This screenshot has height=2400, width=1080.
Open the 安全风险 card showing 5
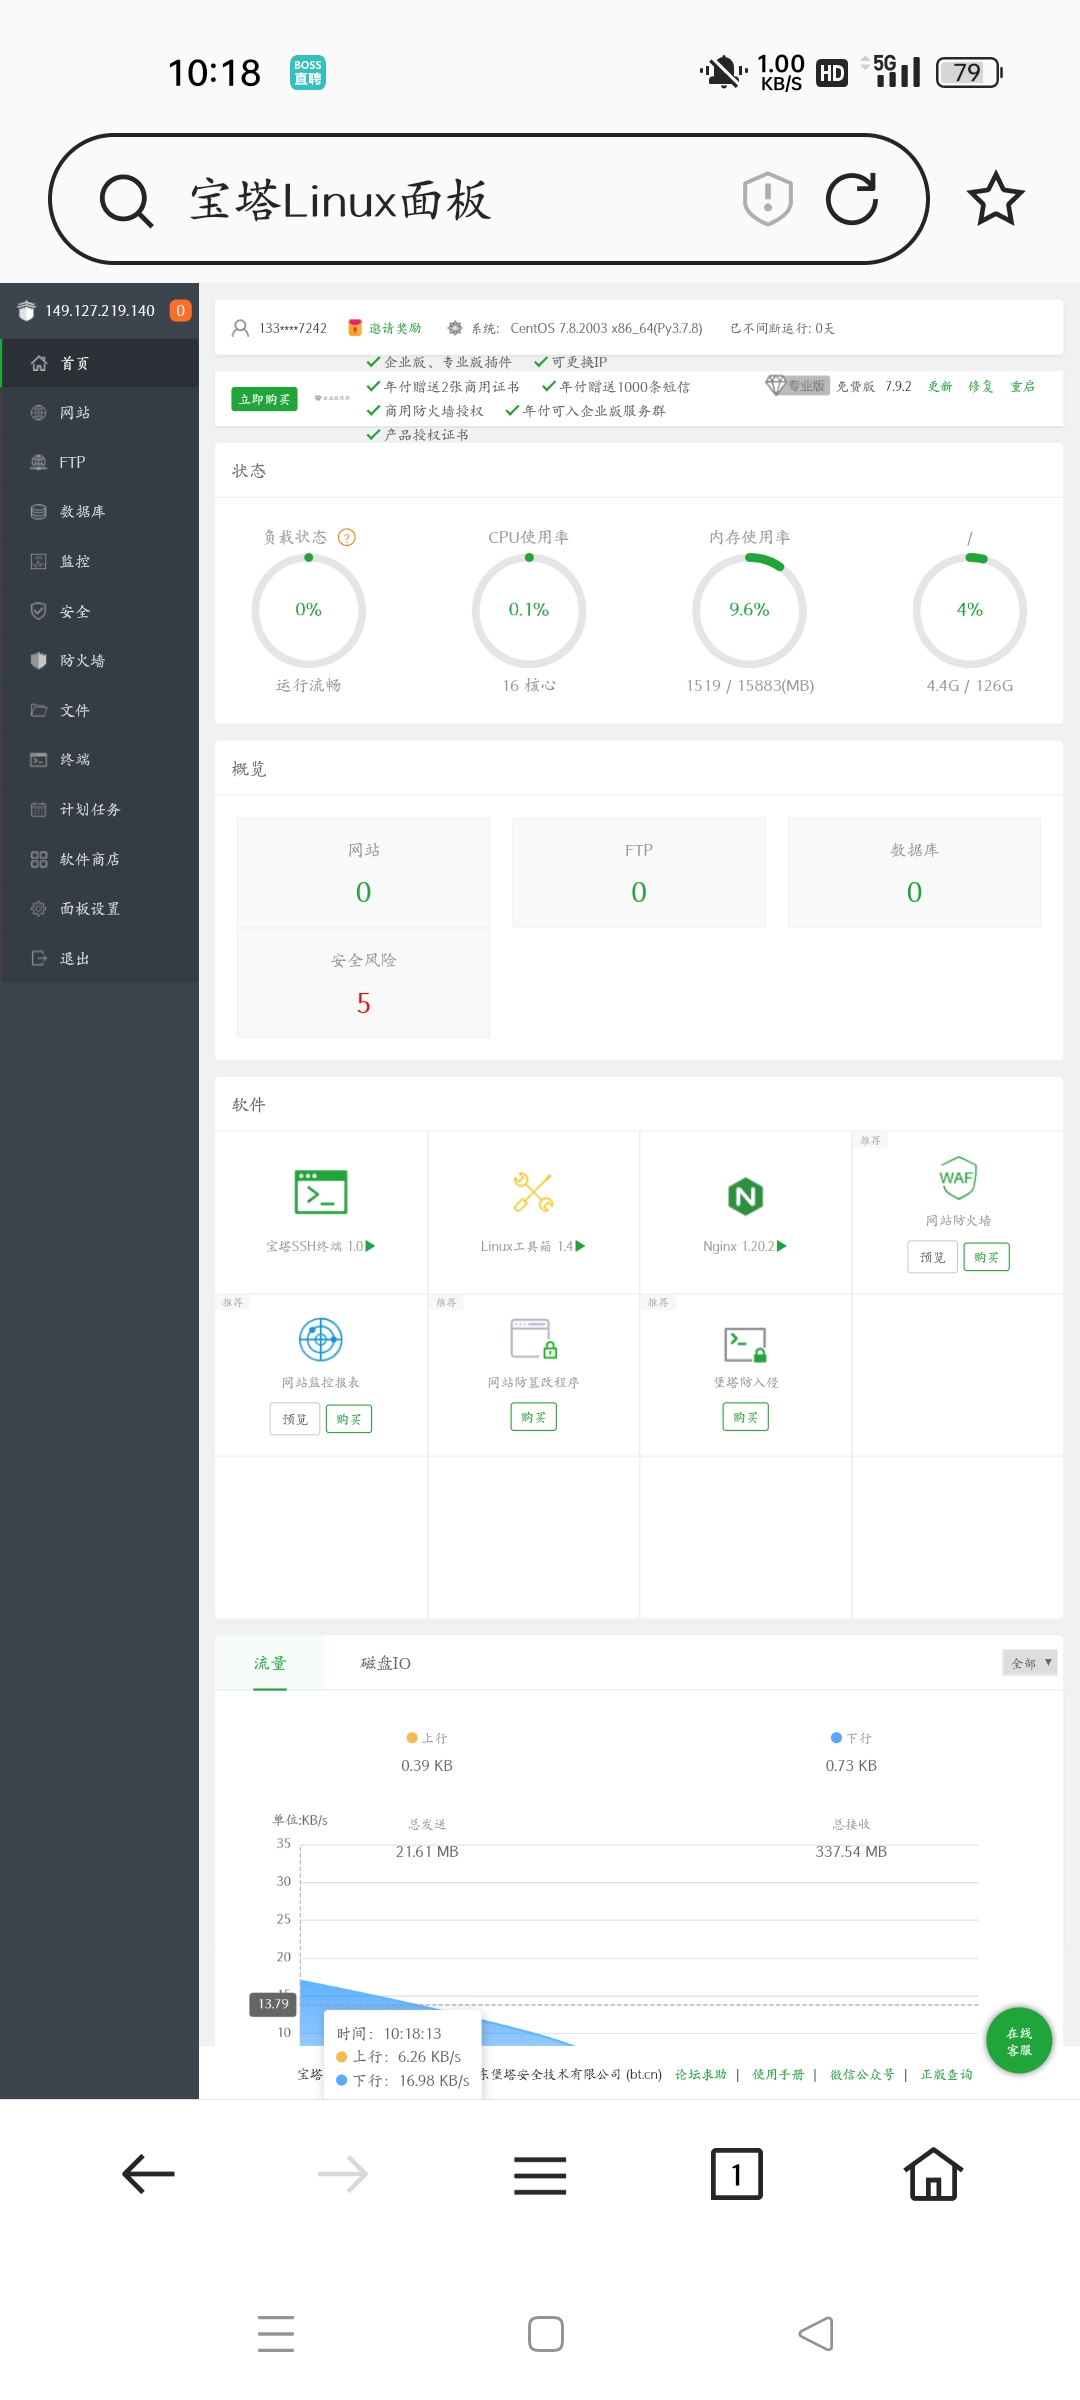point(364,983)
